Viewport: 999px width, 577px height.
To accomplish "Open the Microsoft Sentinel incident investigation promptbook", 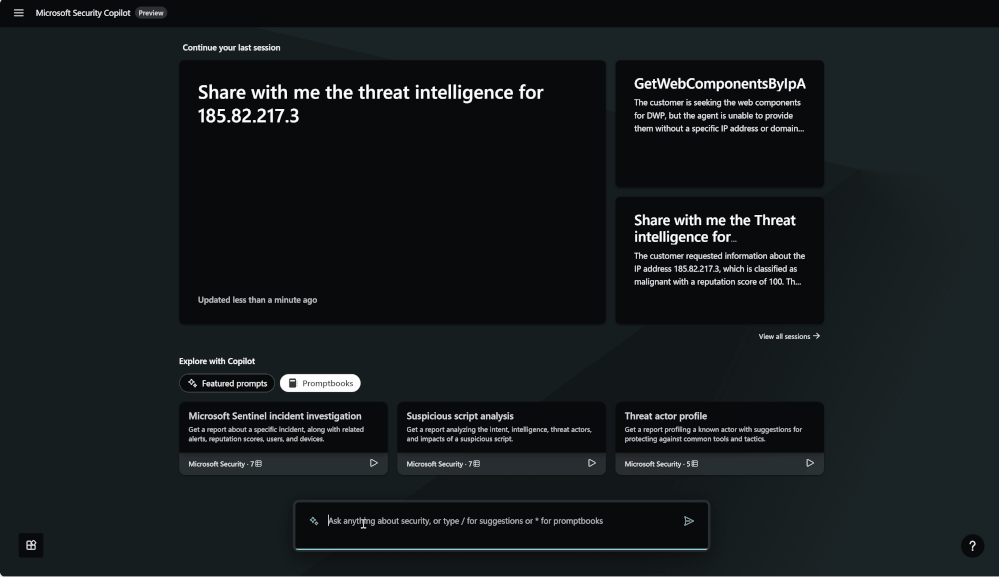I will tap(284, 438).
